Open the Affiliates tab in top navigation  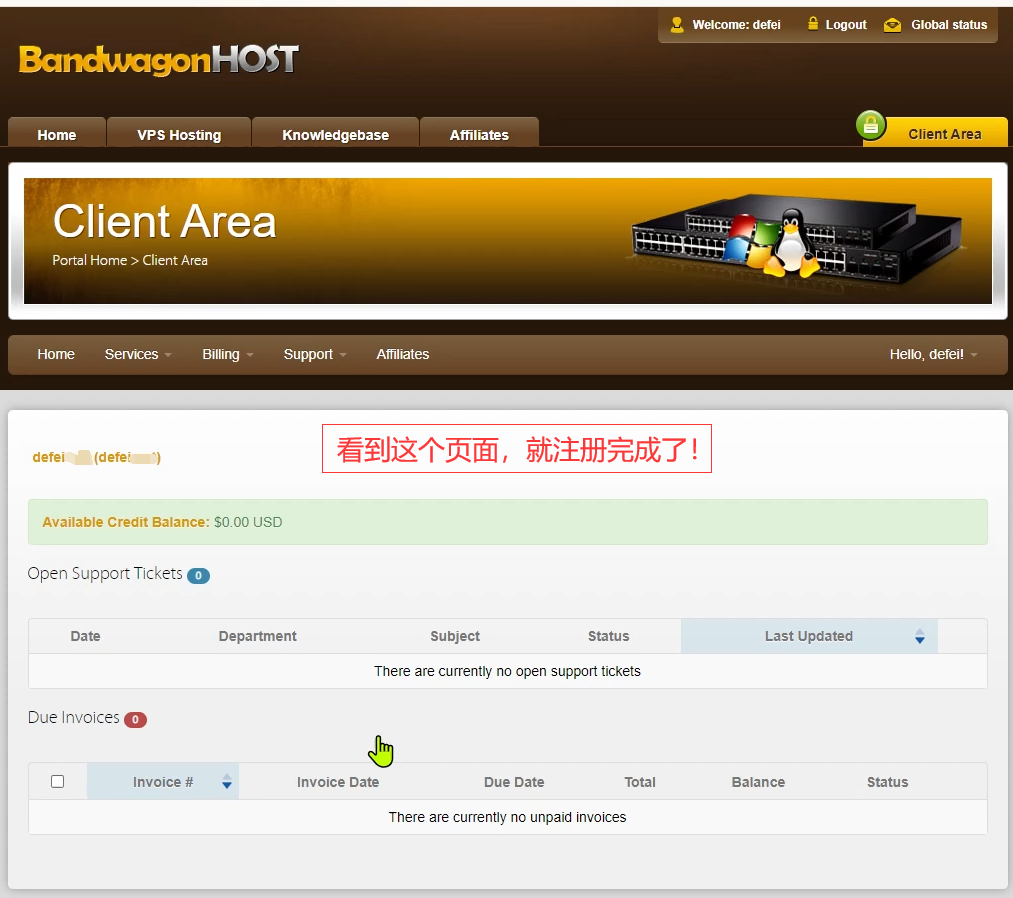tap(479, 133)
